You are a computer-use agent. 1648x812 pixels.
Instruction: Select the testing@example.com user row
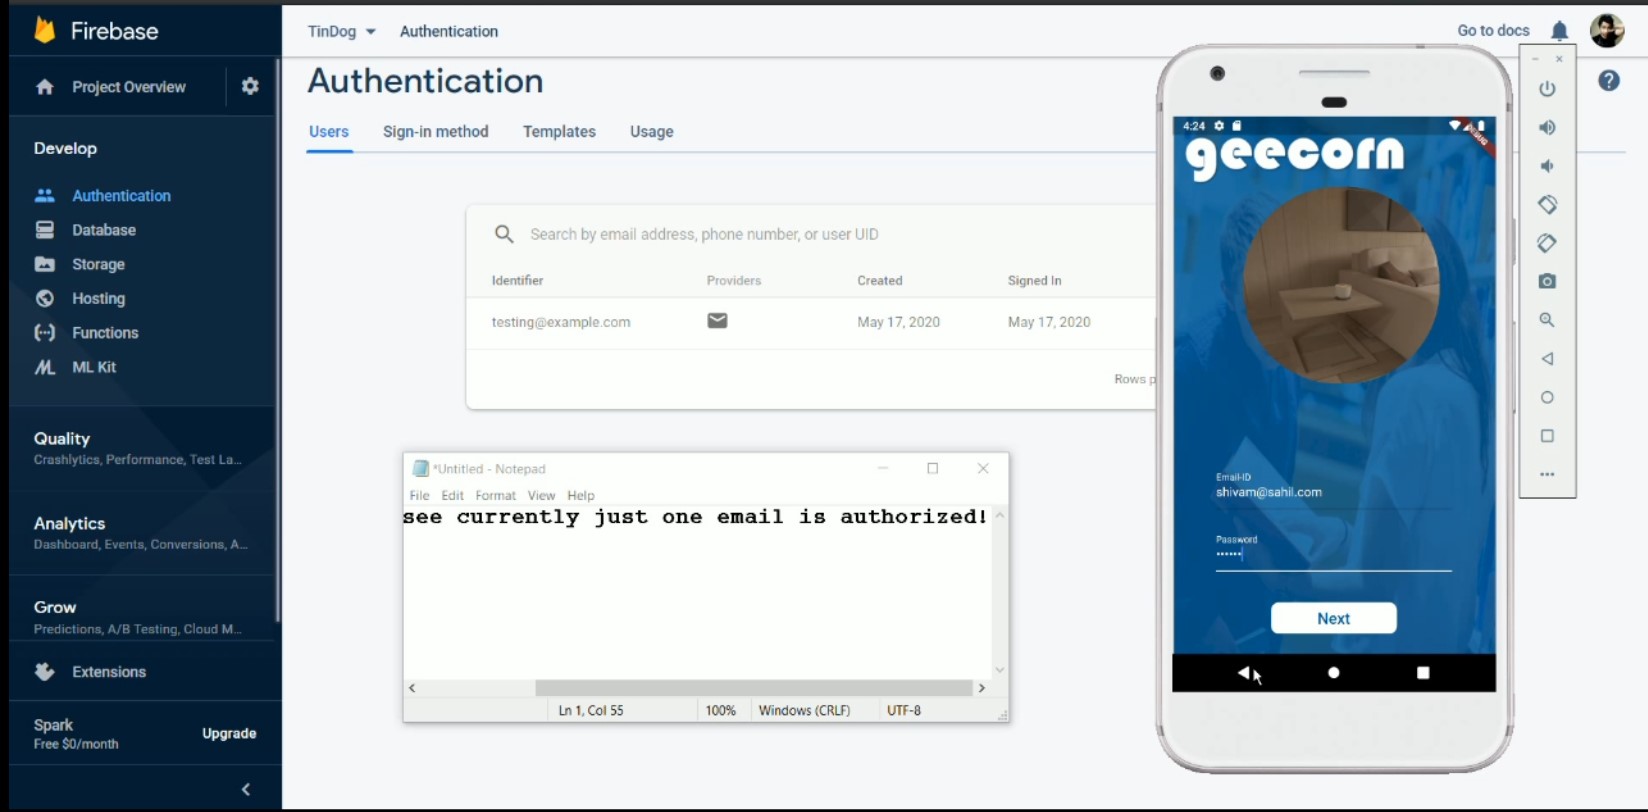pos(811,322)
